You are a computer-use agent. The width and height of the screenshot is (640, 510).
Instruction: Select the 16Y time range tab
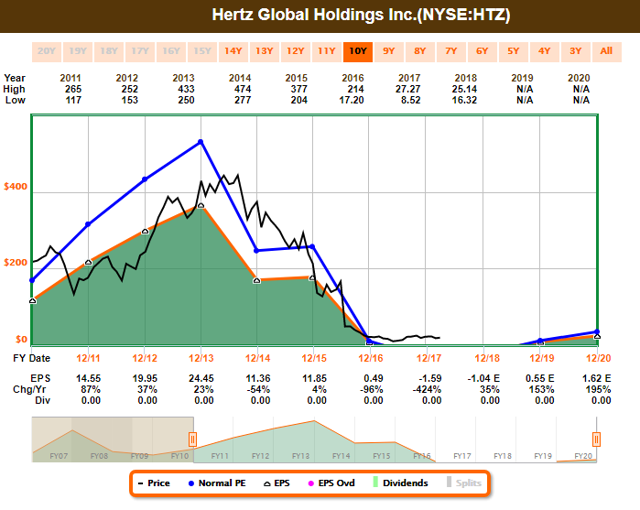[x=171, y=51]
